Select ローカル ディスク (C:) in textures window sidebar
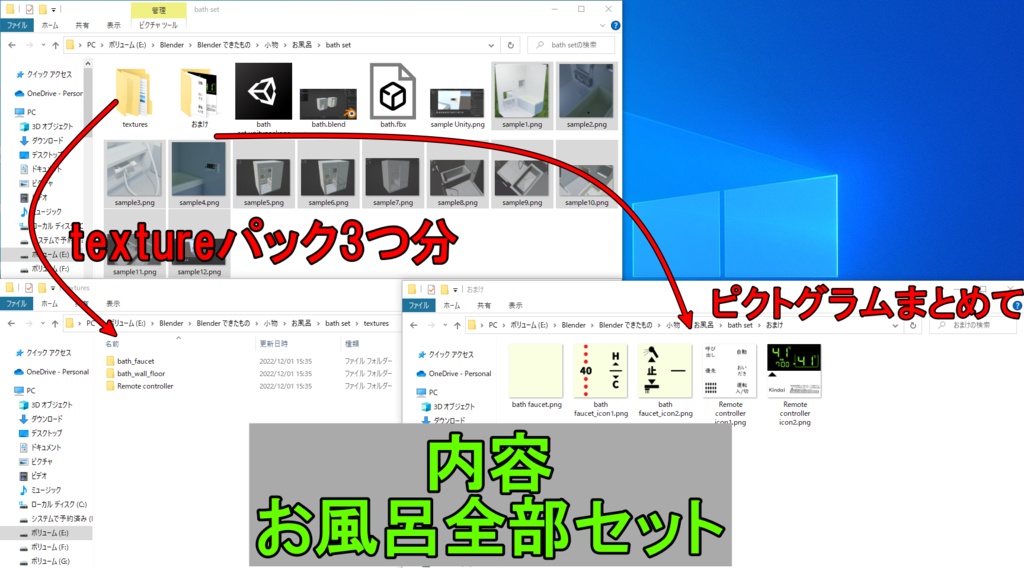1024x568 pixels. (52, 504)
